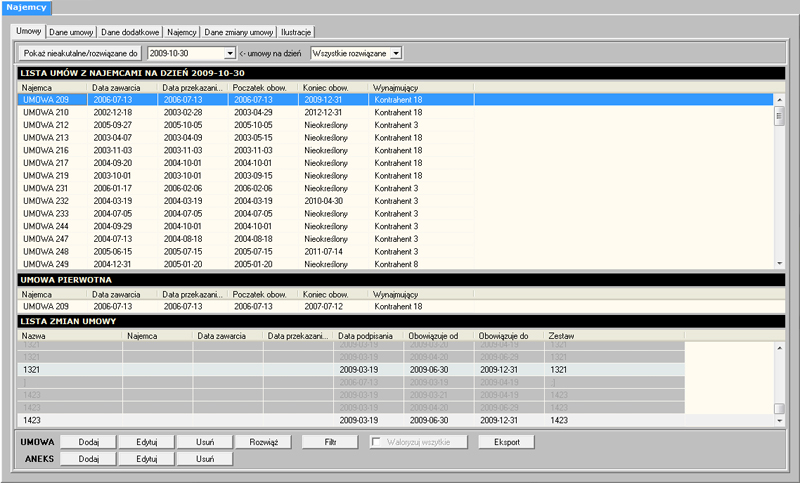
Task: Click the changes list scrollbar thumb
Action: (x=779, y=409)
